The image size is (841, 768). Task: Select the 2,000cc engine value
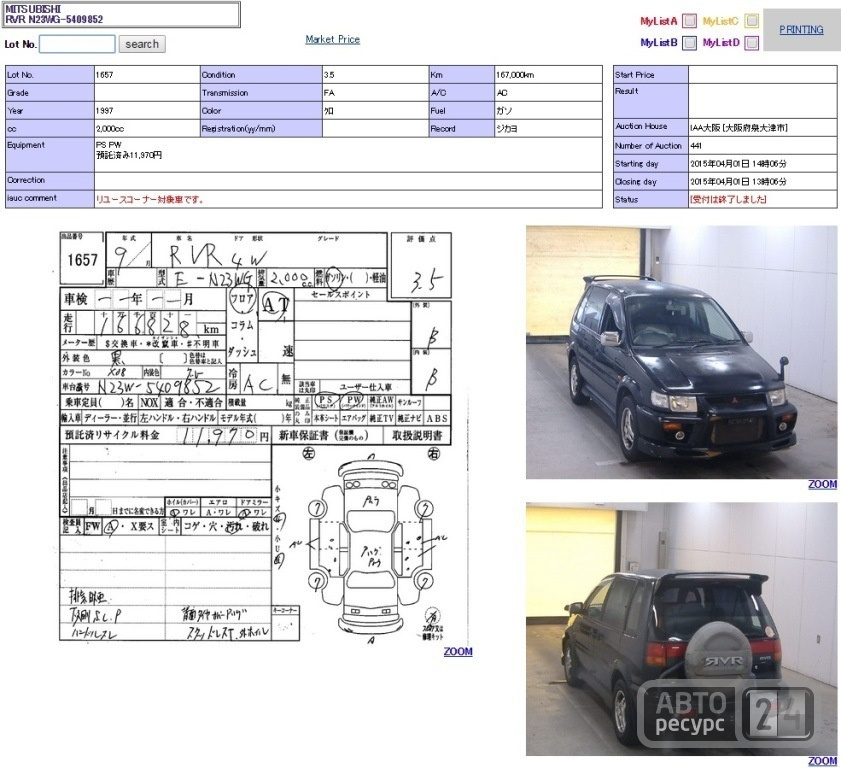tap(110, 129)
